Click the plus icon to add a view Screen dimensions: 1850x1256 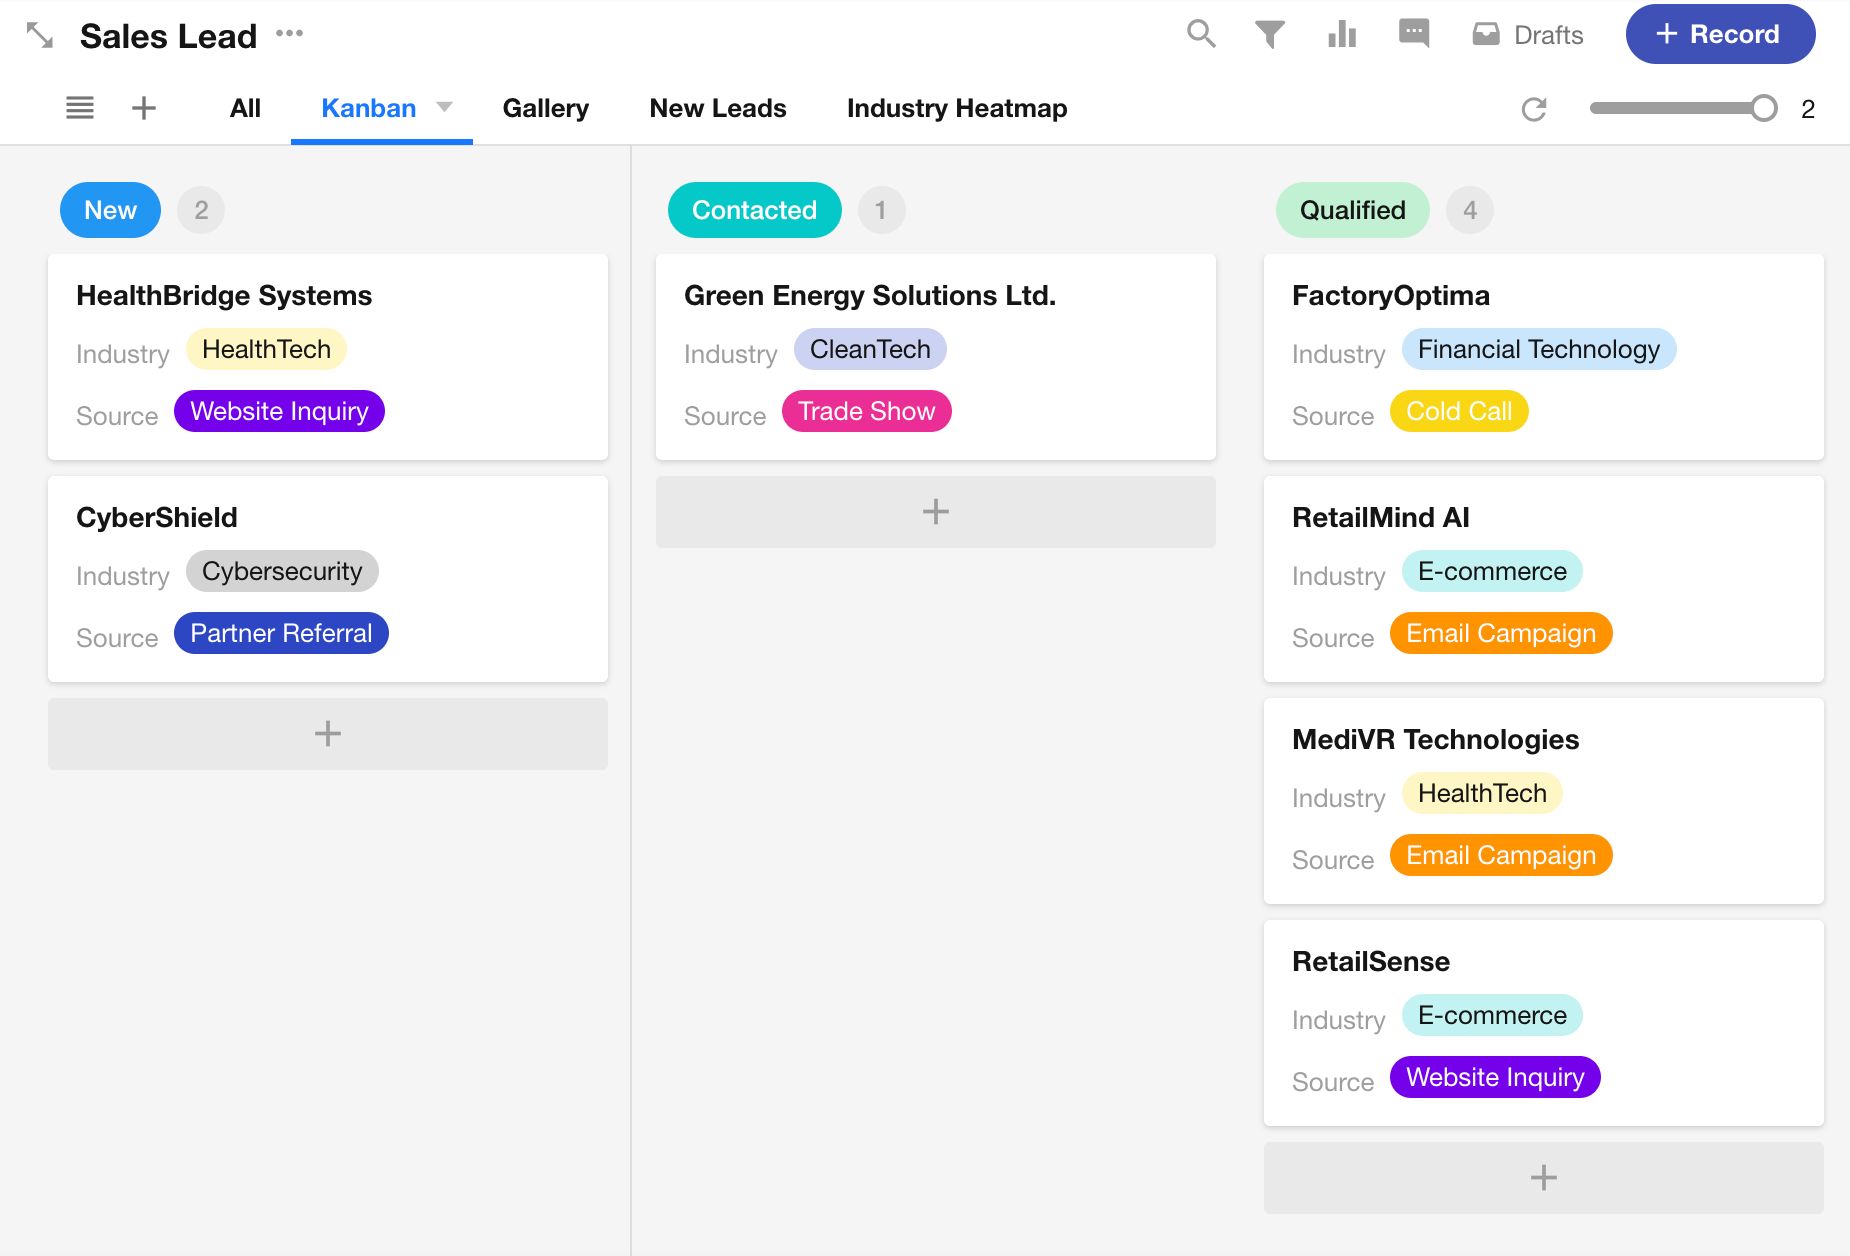[x=144, y=108]
